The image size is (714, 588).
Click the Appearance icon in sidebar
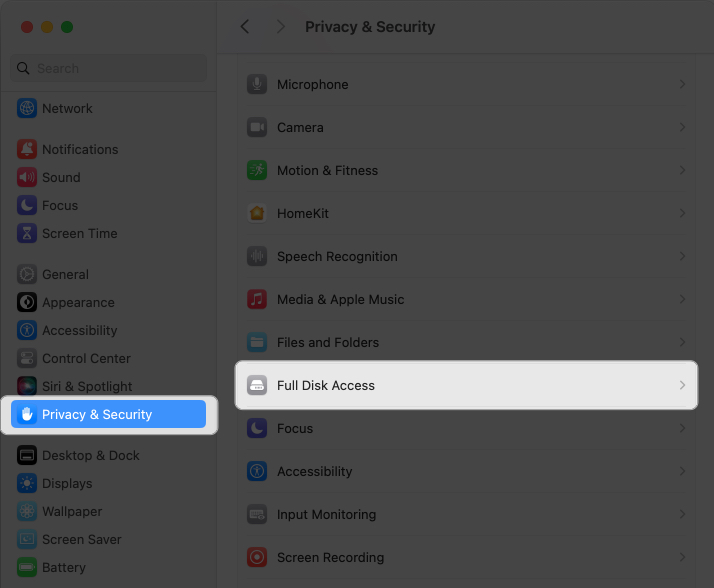point(27,302)
